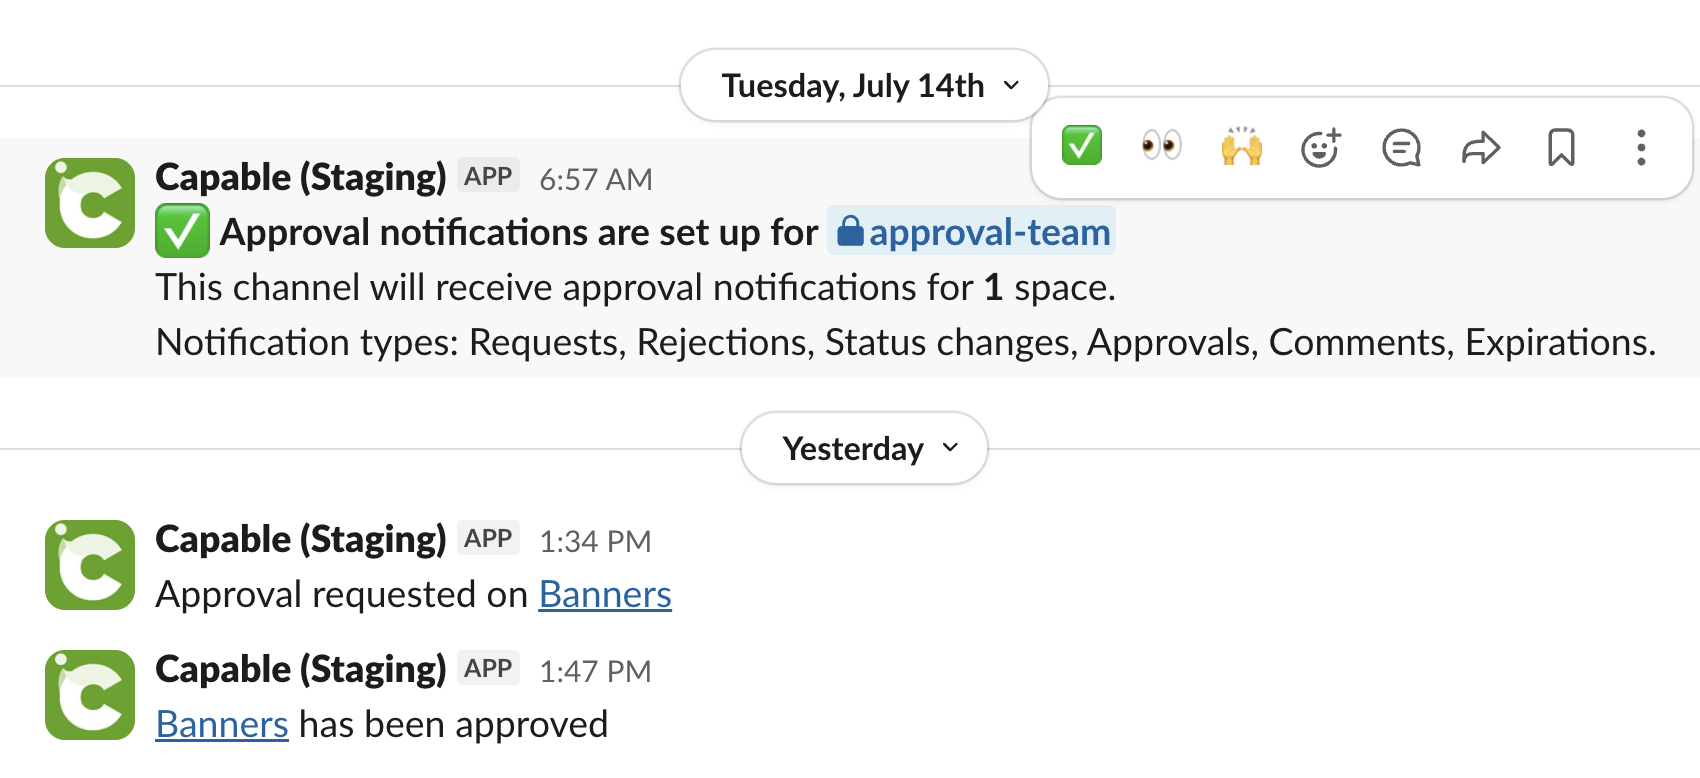Bookmark the message for later
Image resolution: width=1700 pixels, height=778 pixels.
tap(1561, 148)
